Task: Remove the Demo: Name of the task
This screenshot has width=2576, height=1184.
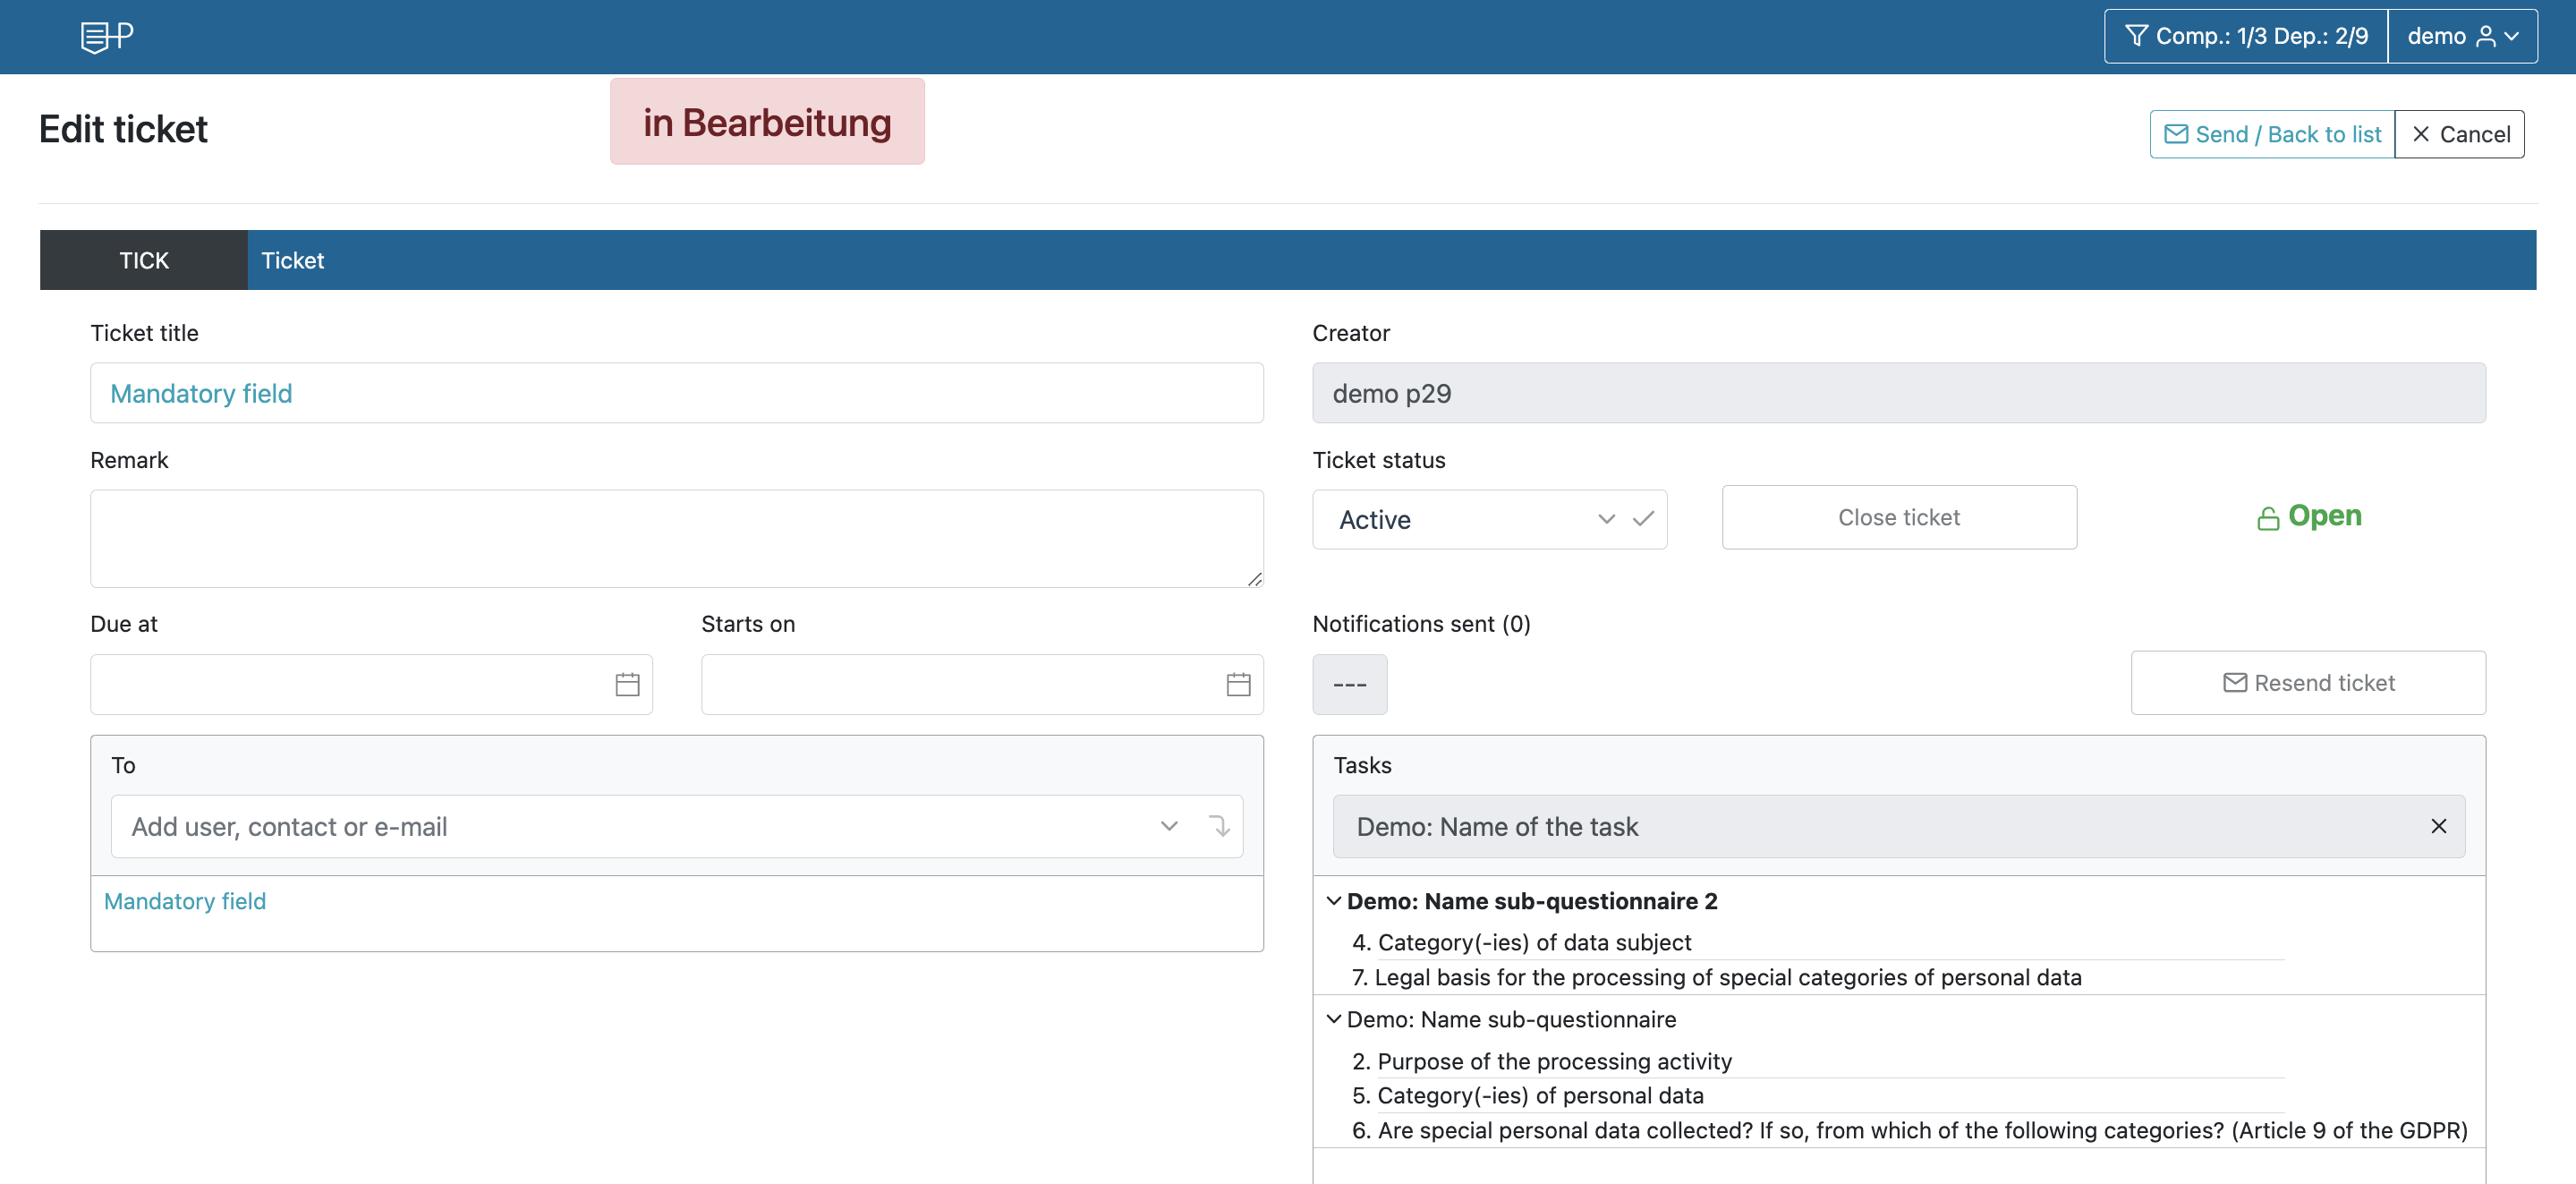Action: [2439, 826]
